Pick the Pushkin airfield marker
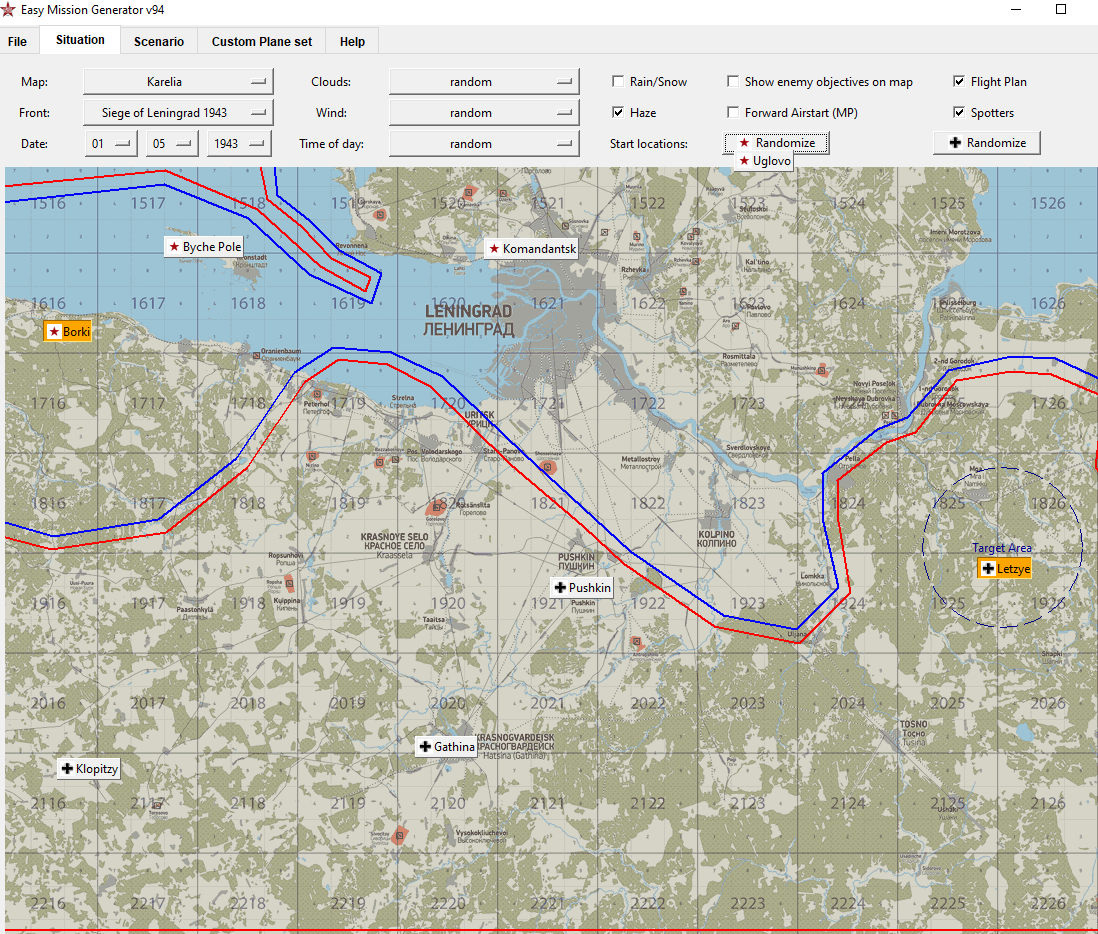This screenshot has width=1098, height=934. (581, 587)
